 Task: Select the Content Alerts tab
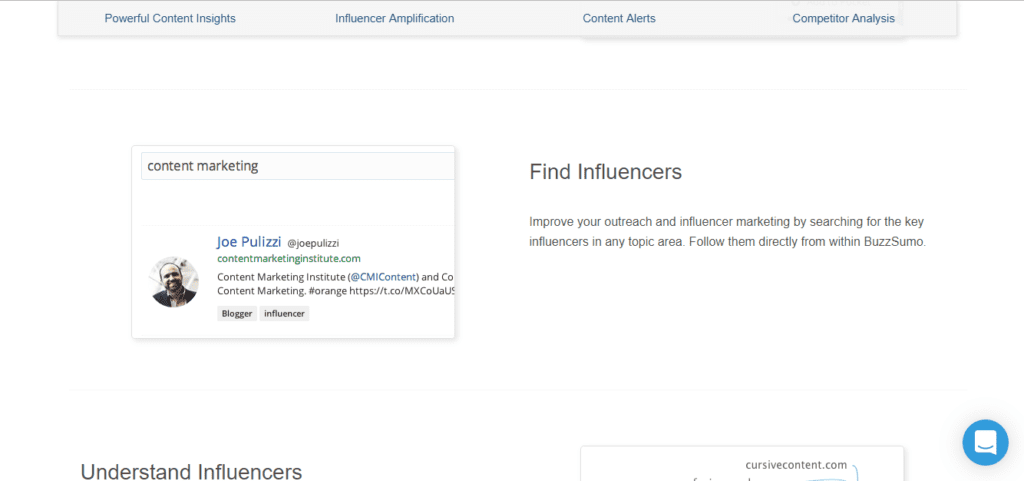tap(619, 18)
